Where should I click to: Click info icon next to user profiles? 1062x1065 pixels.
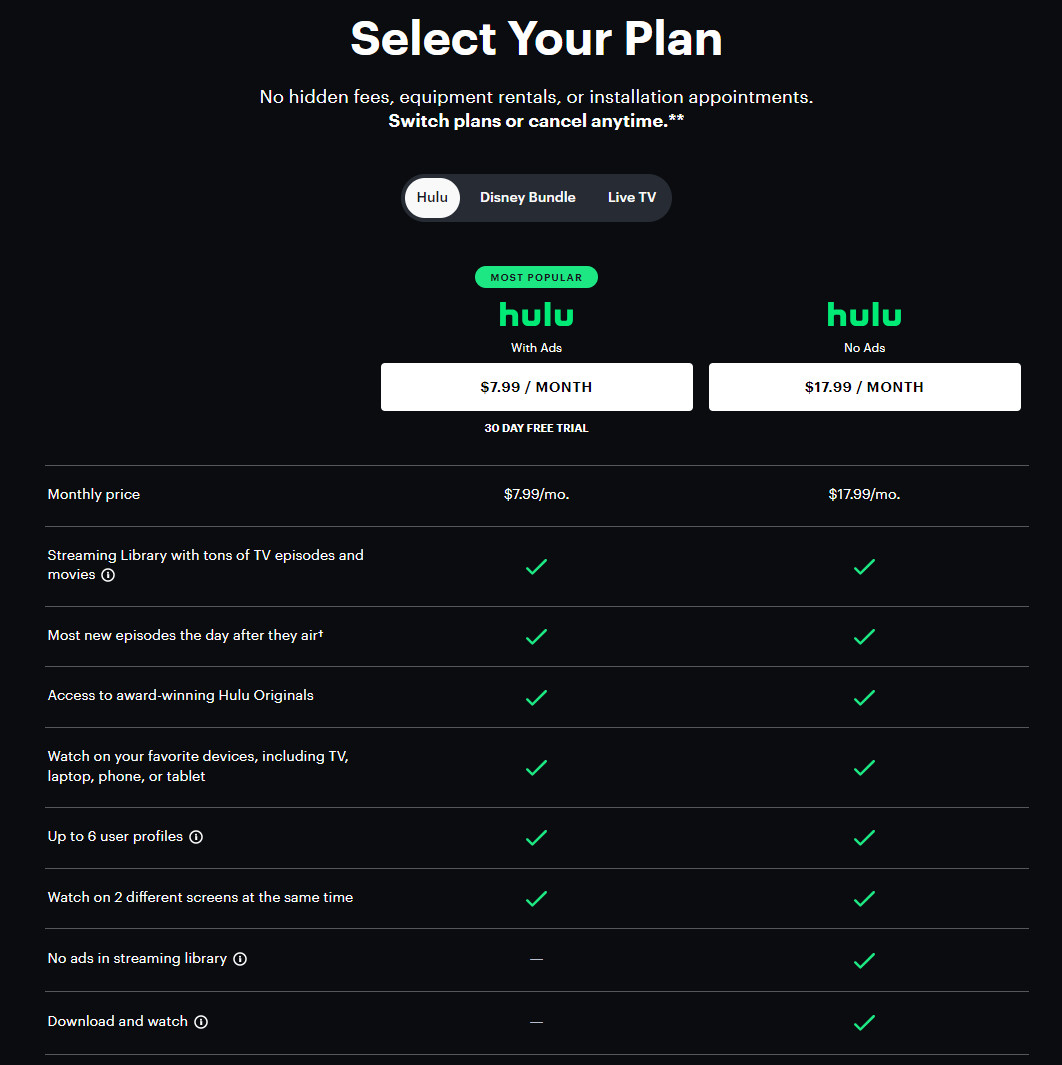click(196, 837)
